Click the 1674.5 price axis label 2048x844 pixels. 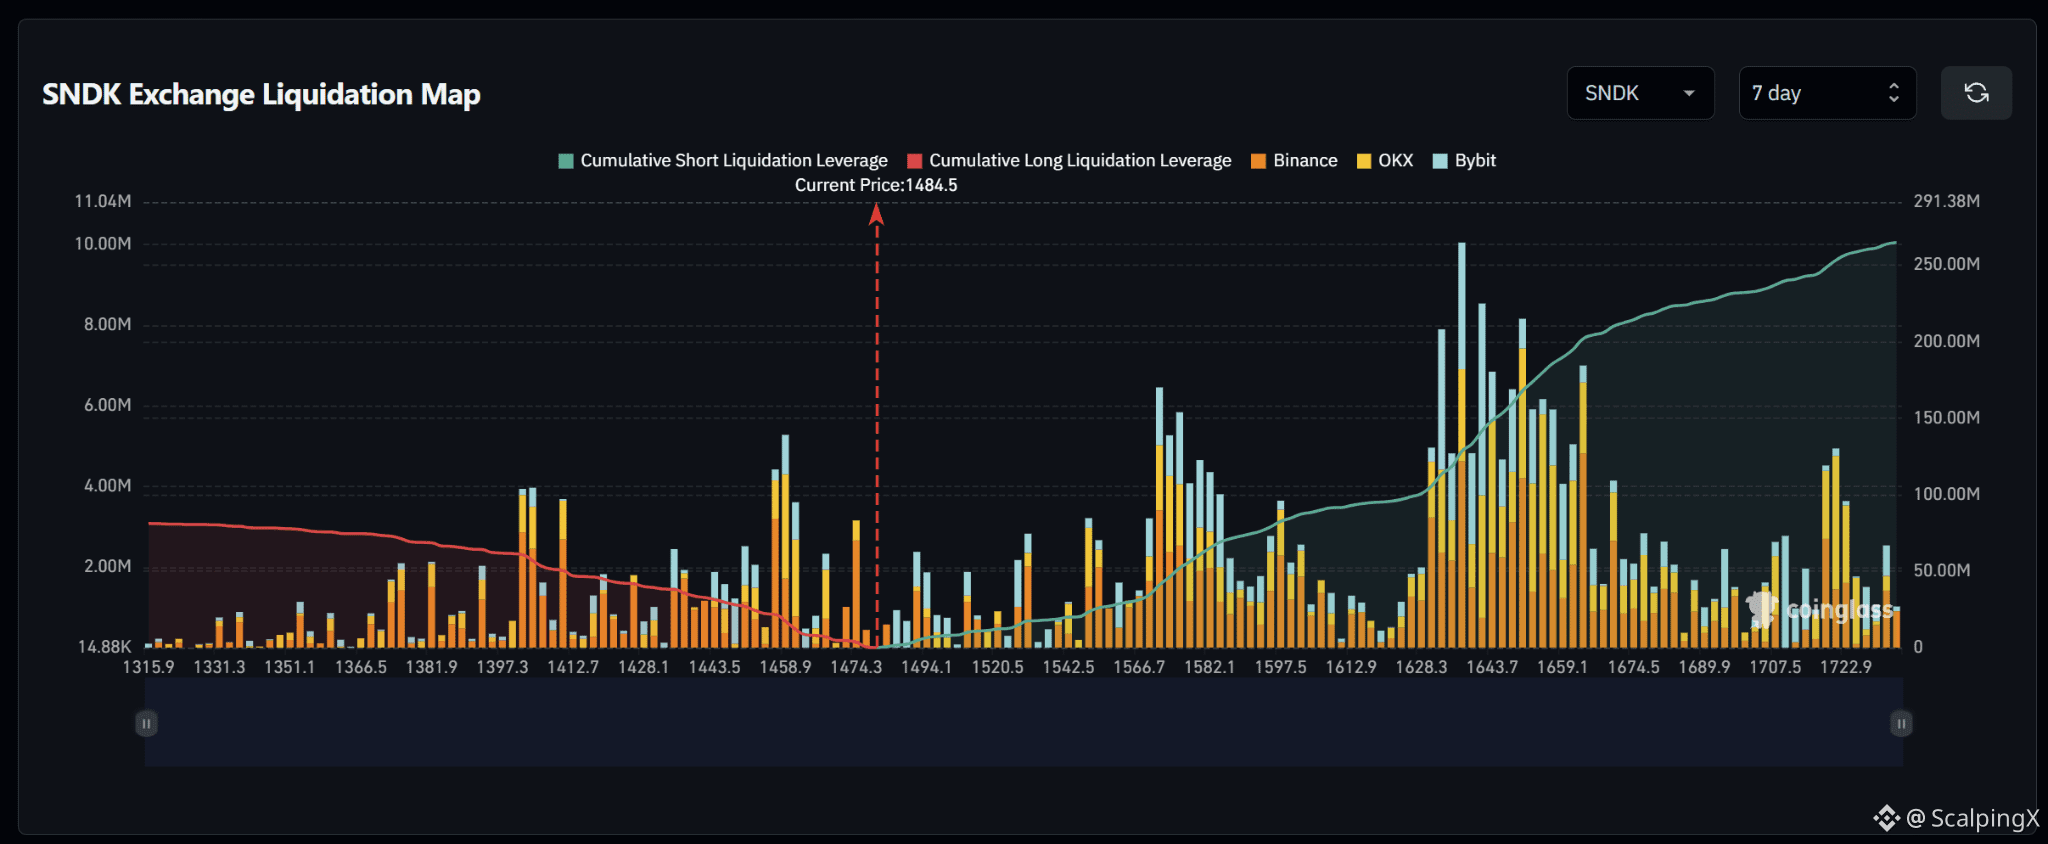tap(1634, 667)
